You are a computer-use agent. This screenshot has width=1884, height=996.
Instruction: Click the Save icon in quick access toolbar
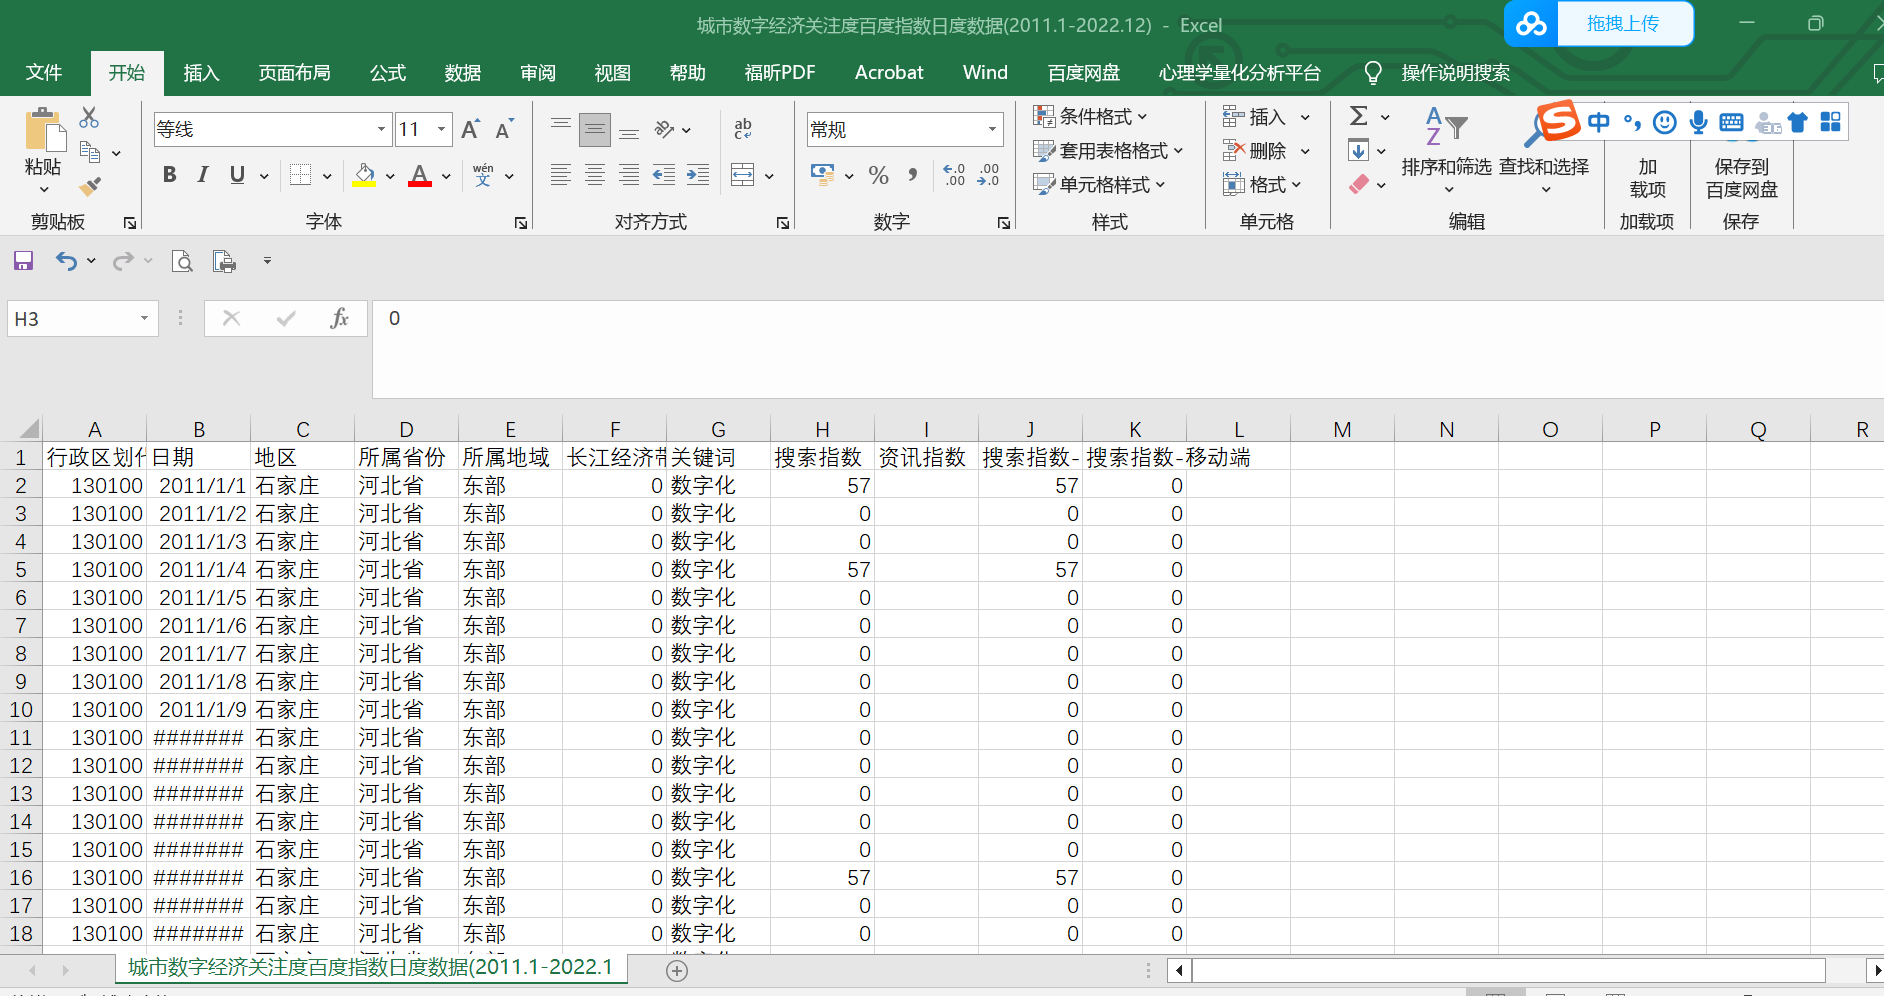[x=23, y=261]
